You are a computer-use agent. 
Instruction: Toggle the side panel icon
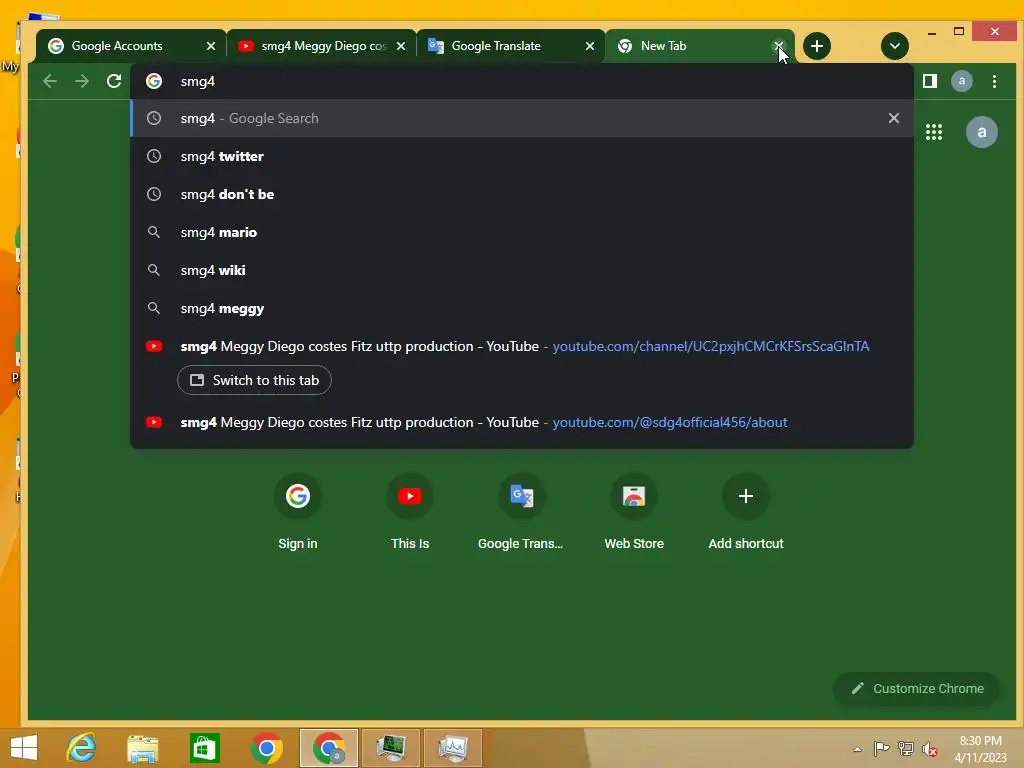tap(929, 81)
